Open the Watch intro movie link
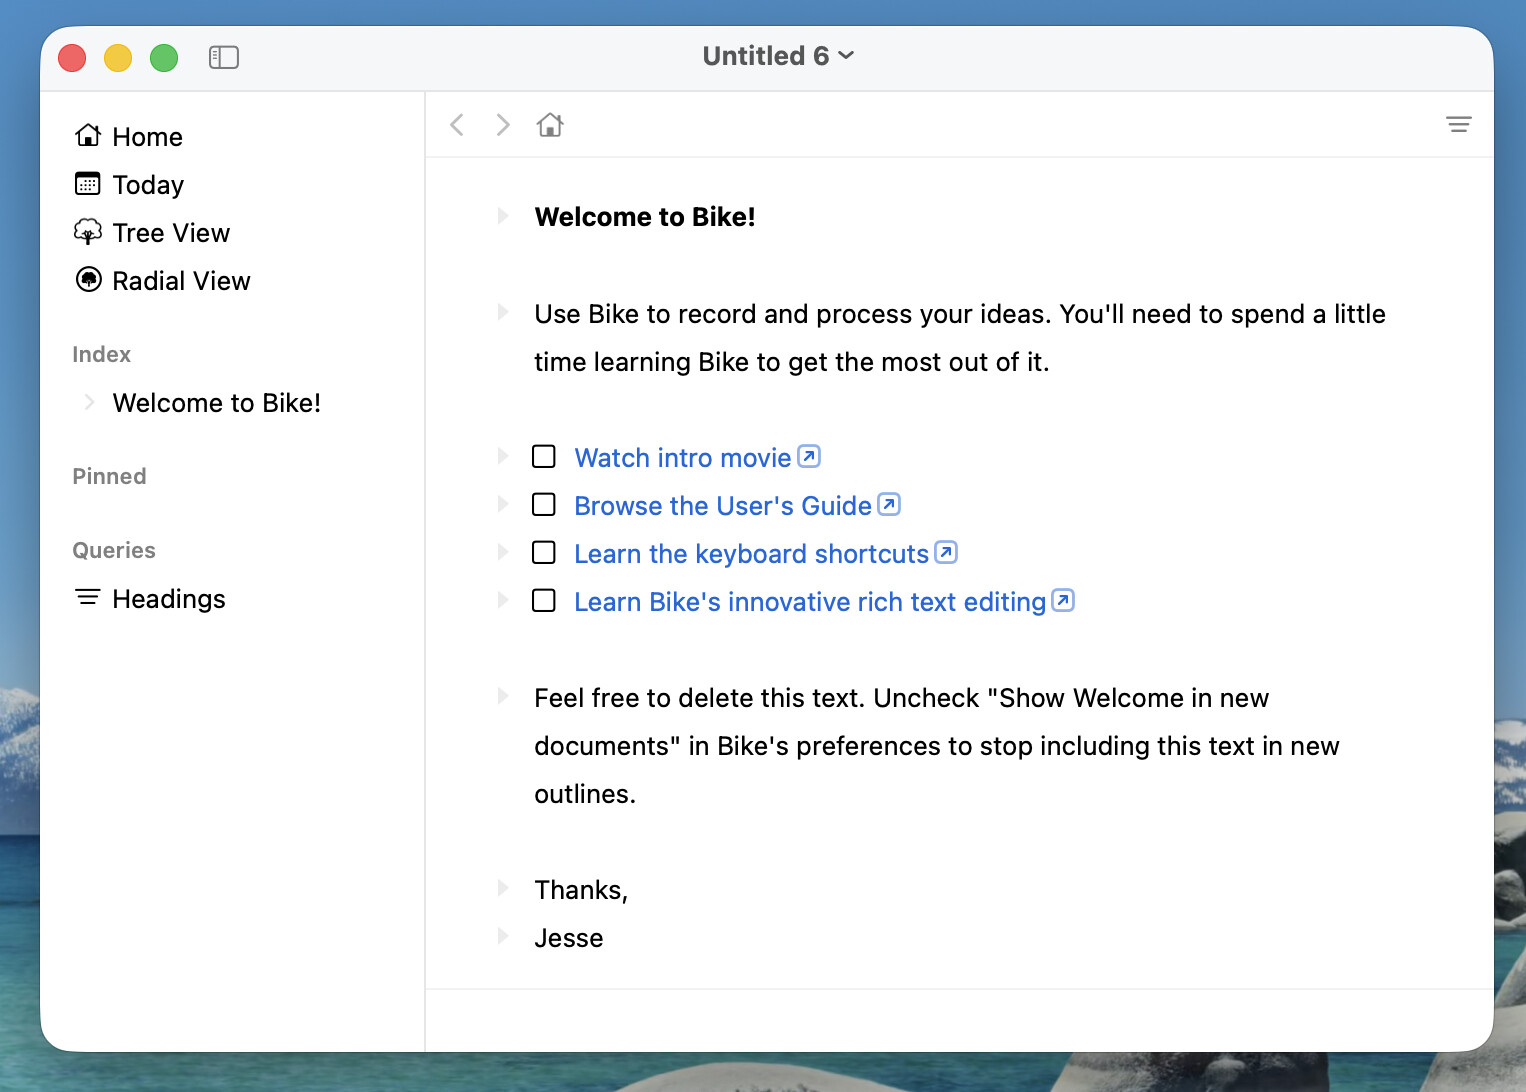 coord(682,458)
